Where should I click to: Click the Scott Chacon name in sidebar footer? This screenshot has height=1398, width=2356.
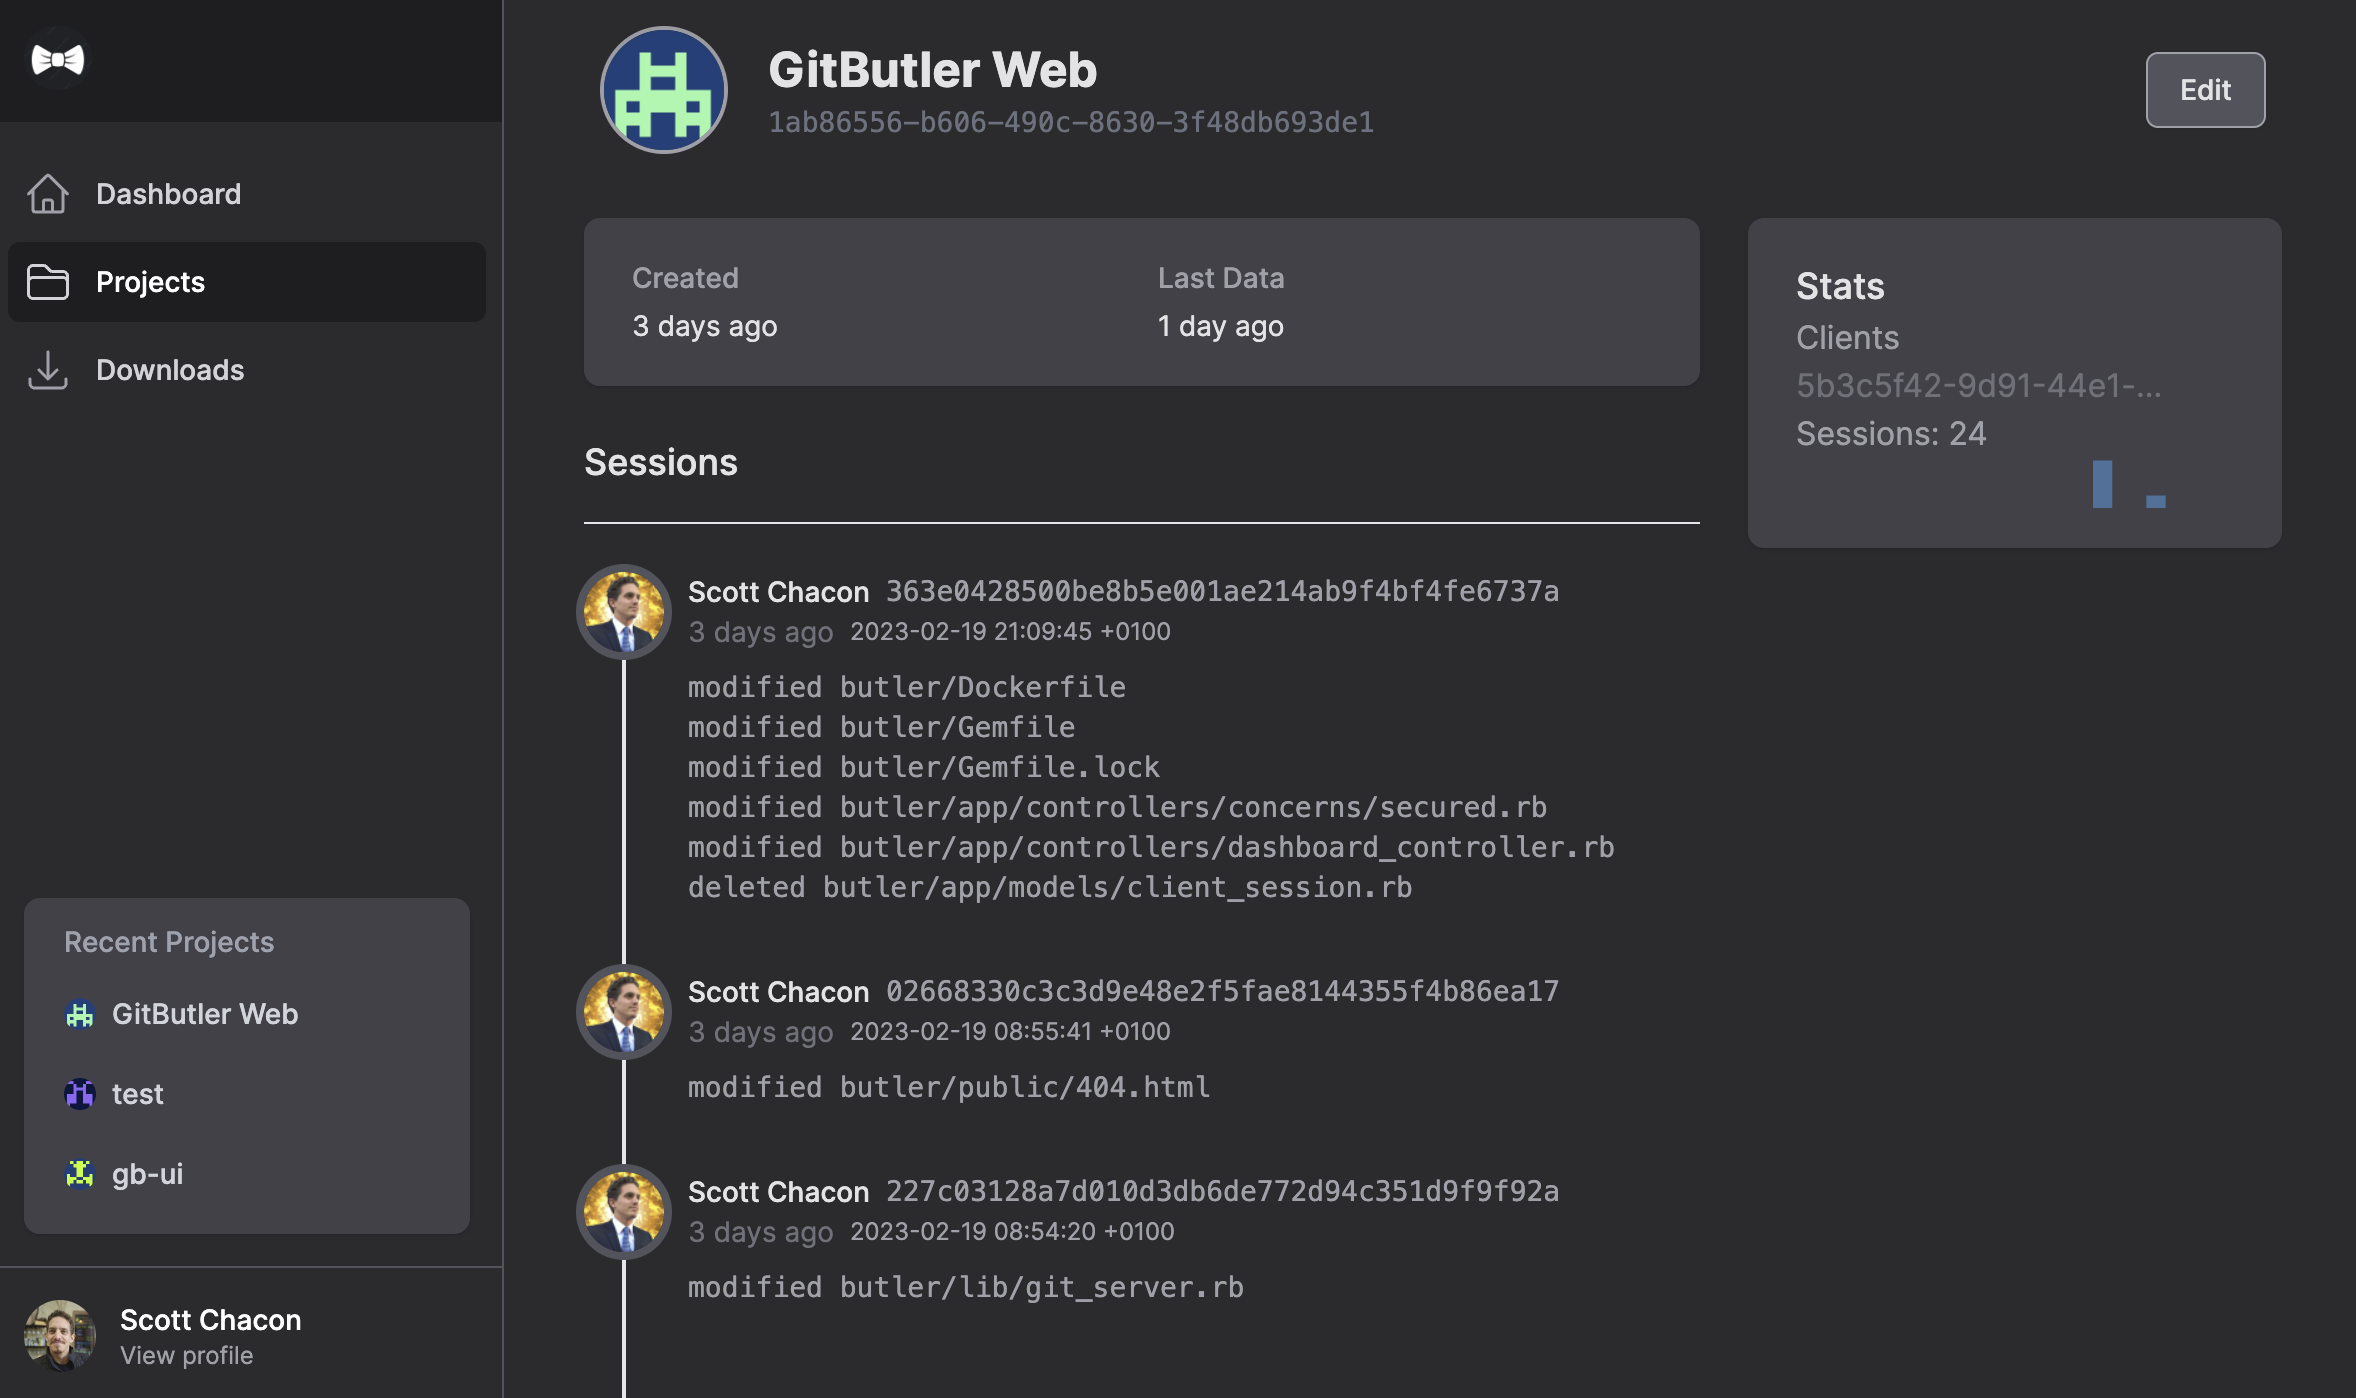coord(210,1320)
